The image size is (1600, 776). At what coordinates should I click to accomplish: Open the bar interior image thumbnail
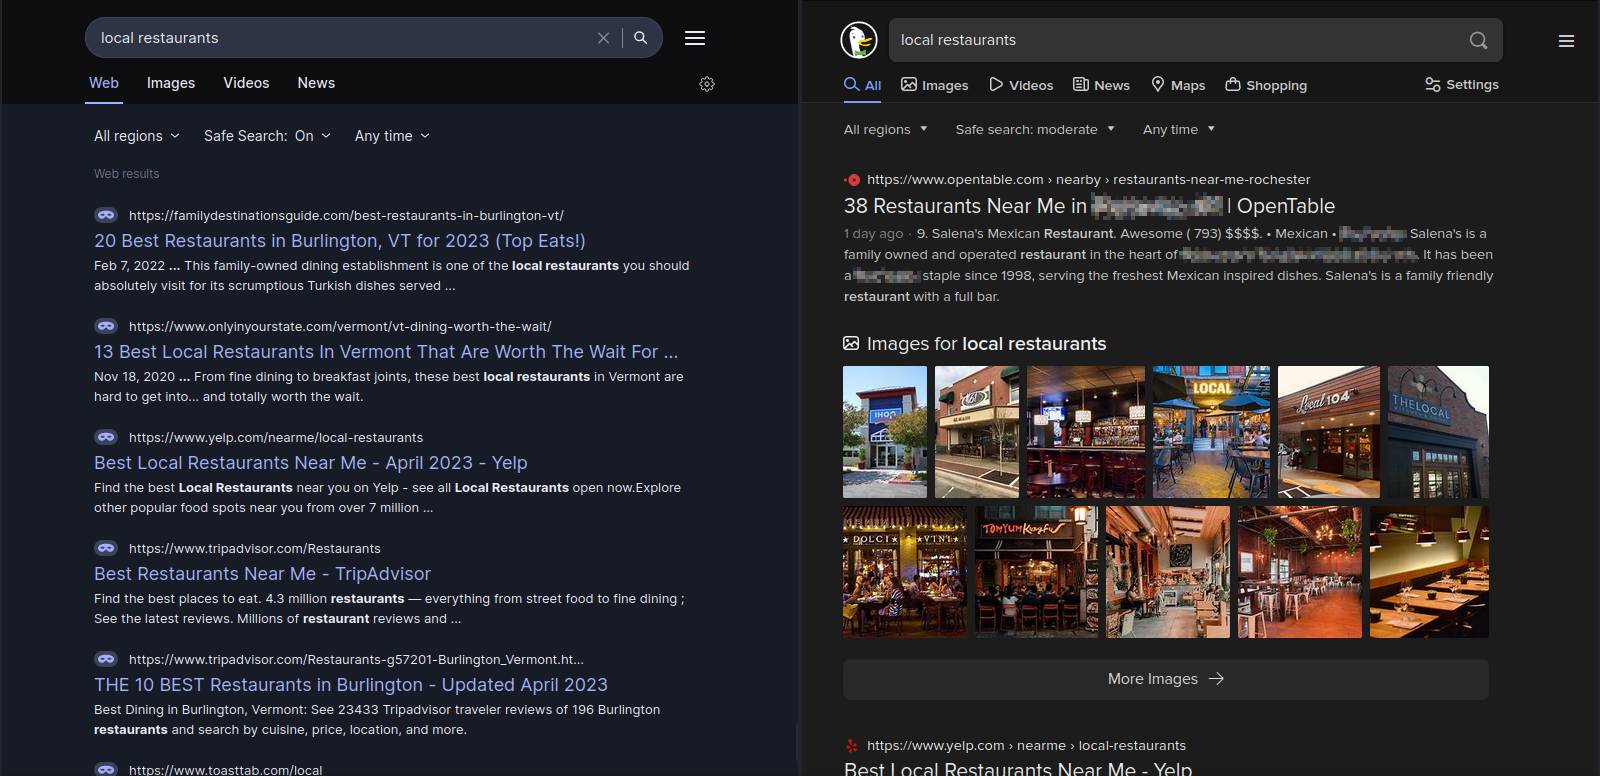click(x=1086, y=432)
